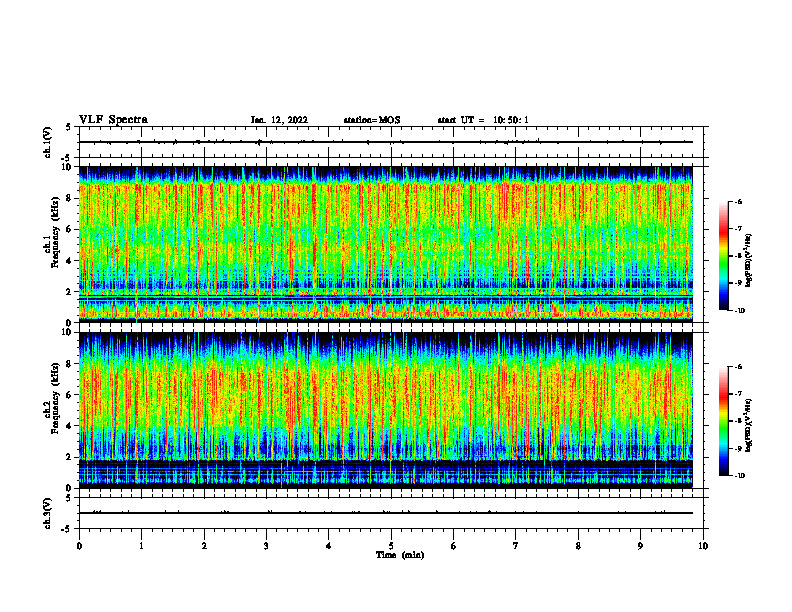Click the ch.2 spectrogram panel
This screenshot has height=612, width=792.
point(386,410)
